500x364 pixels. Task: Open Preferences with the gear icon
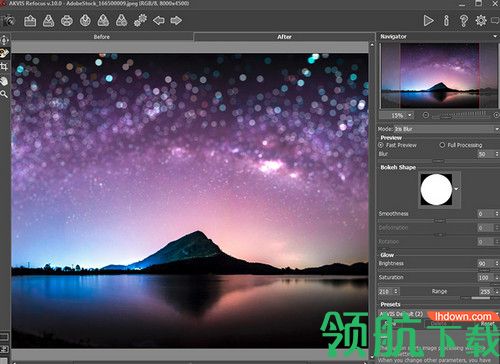coord(481,21)
